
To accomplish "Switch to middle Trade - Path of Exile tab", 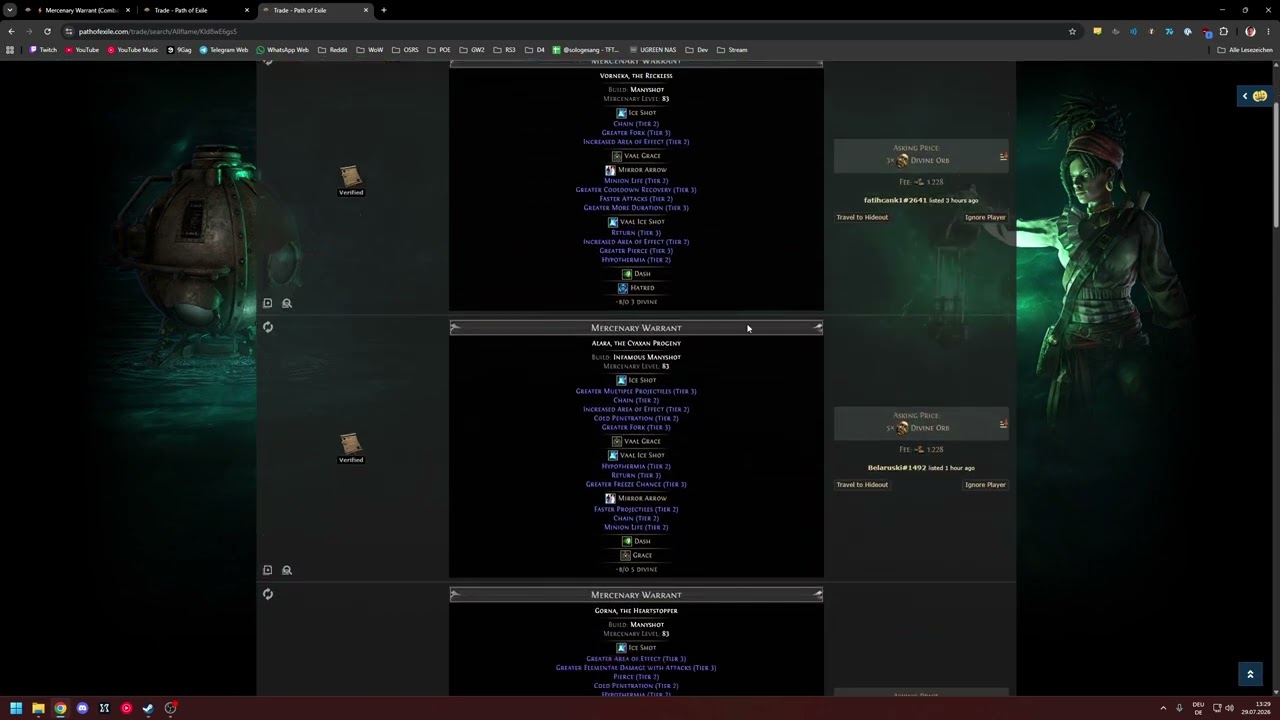I will 195,10.
